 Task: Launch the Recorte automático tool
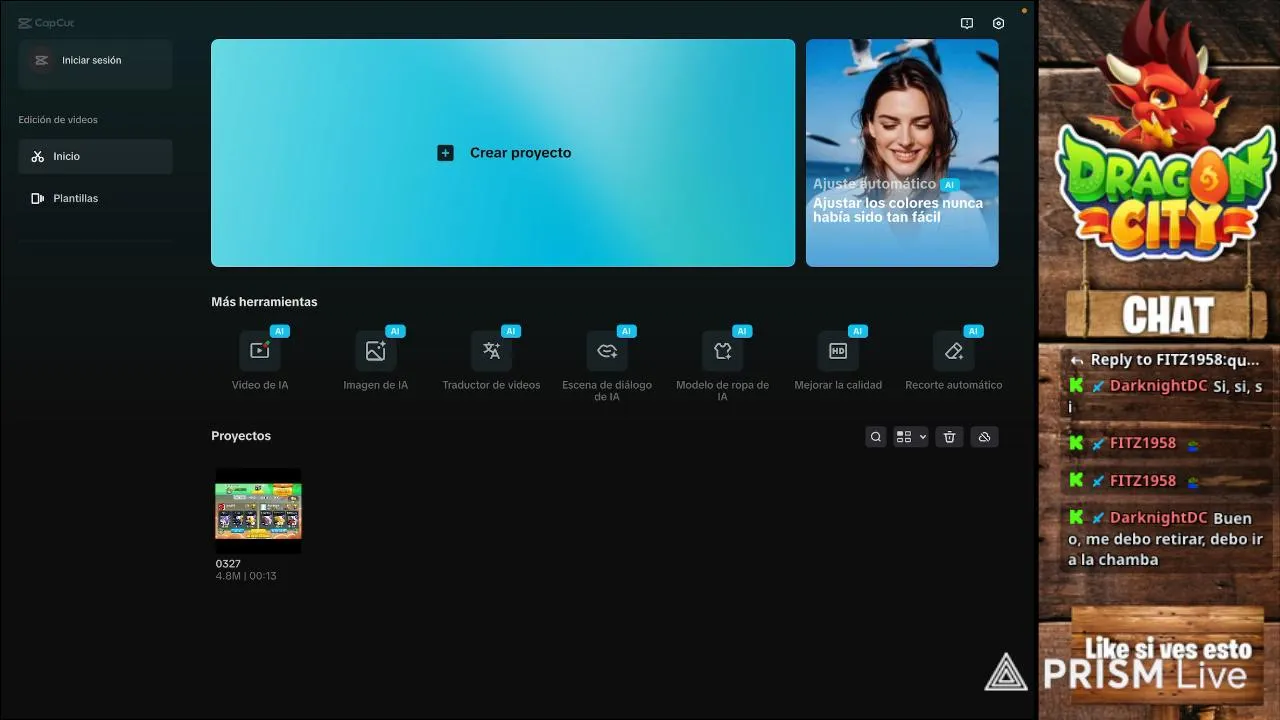click(953, 351)
